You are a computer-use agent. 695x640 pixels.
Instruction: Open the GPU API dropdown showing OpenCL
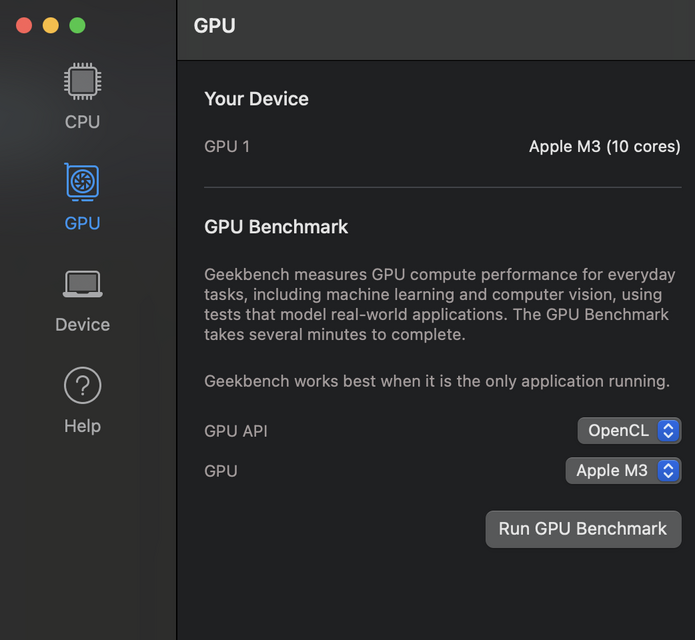[x=629, y=430]
